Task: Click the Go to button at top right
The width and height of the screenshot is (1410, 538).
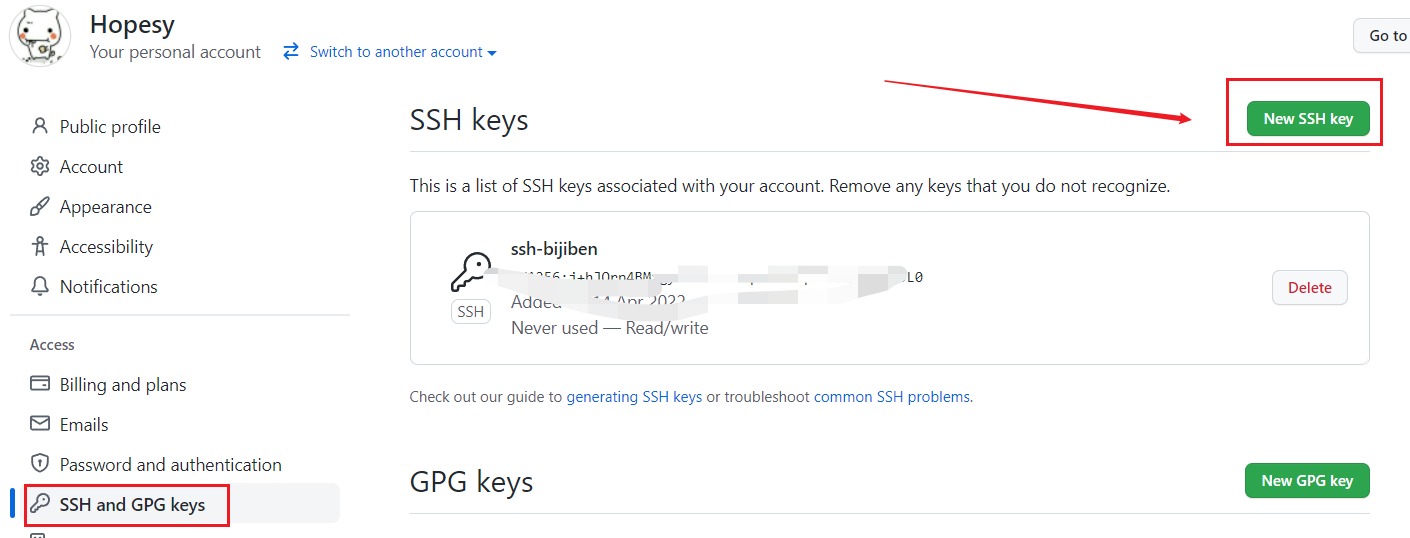Action: (x=1386, y=36)
